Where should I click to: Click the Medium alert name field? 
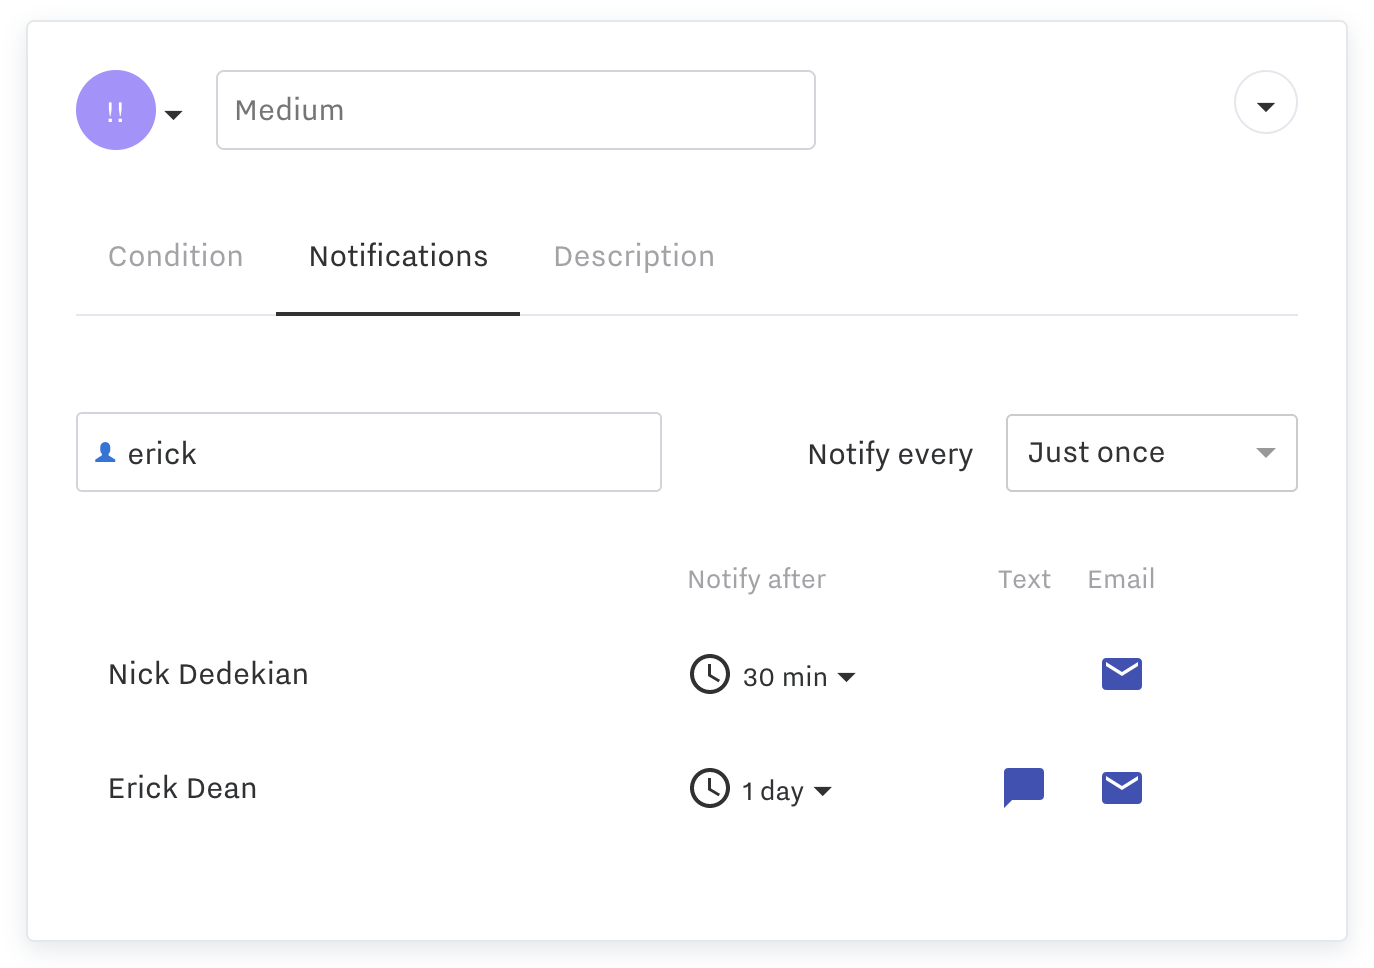coord(515,110)
